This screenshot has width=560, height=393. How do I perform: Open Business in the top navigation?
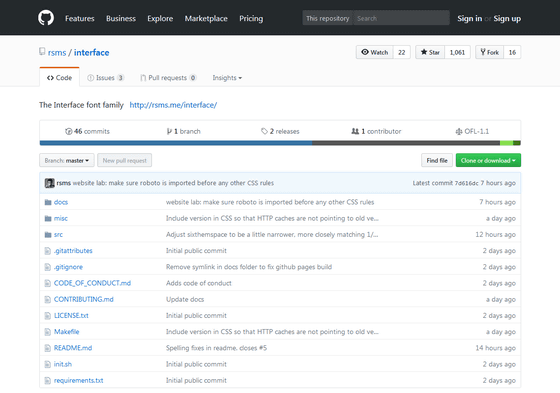click(121, 18)
